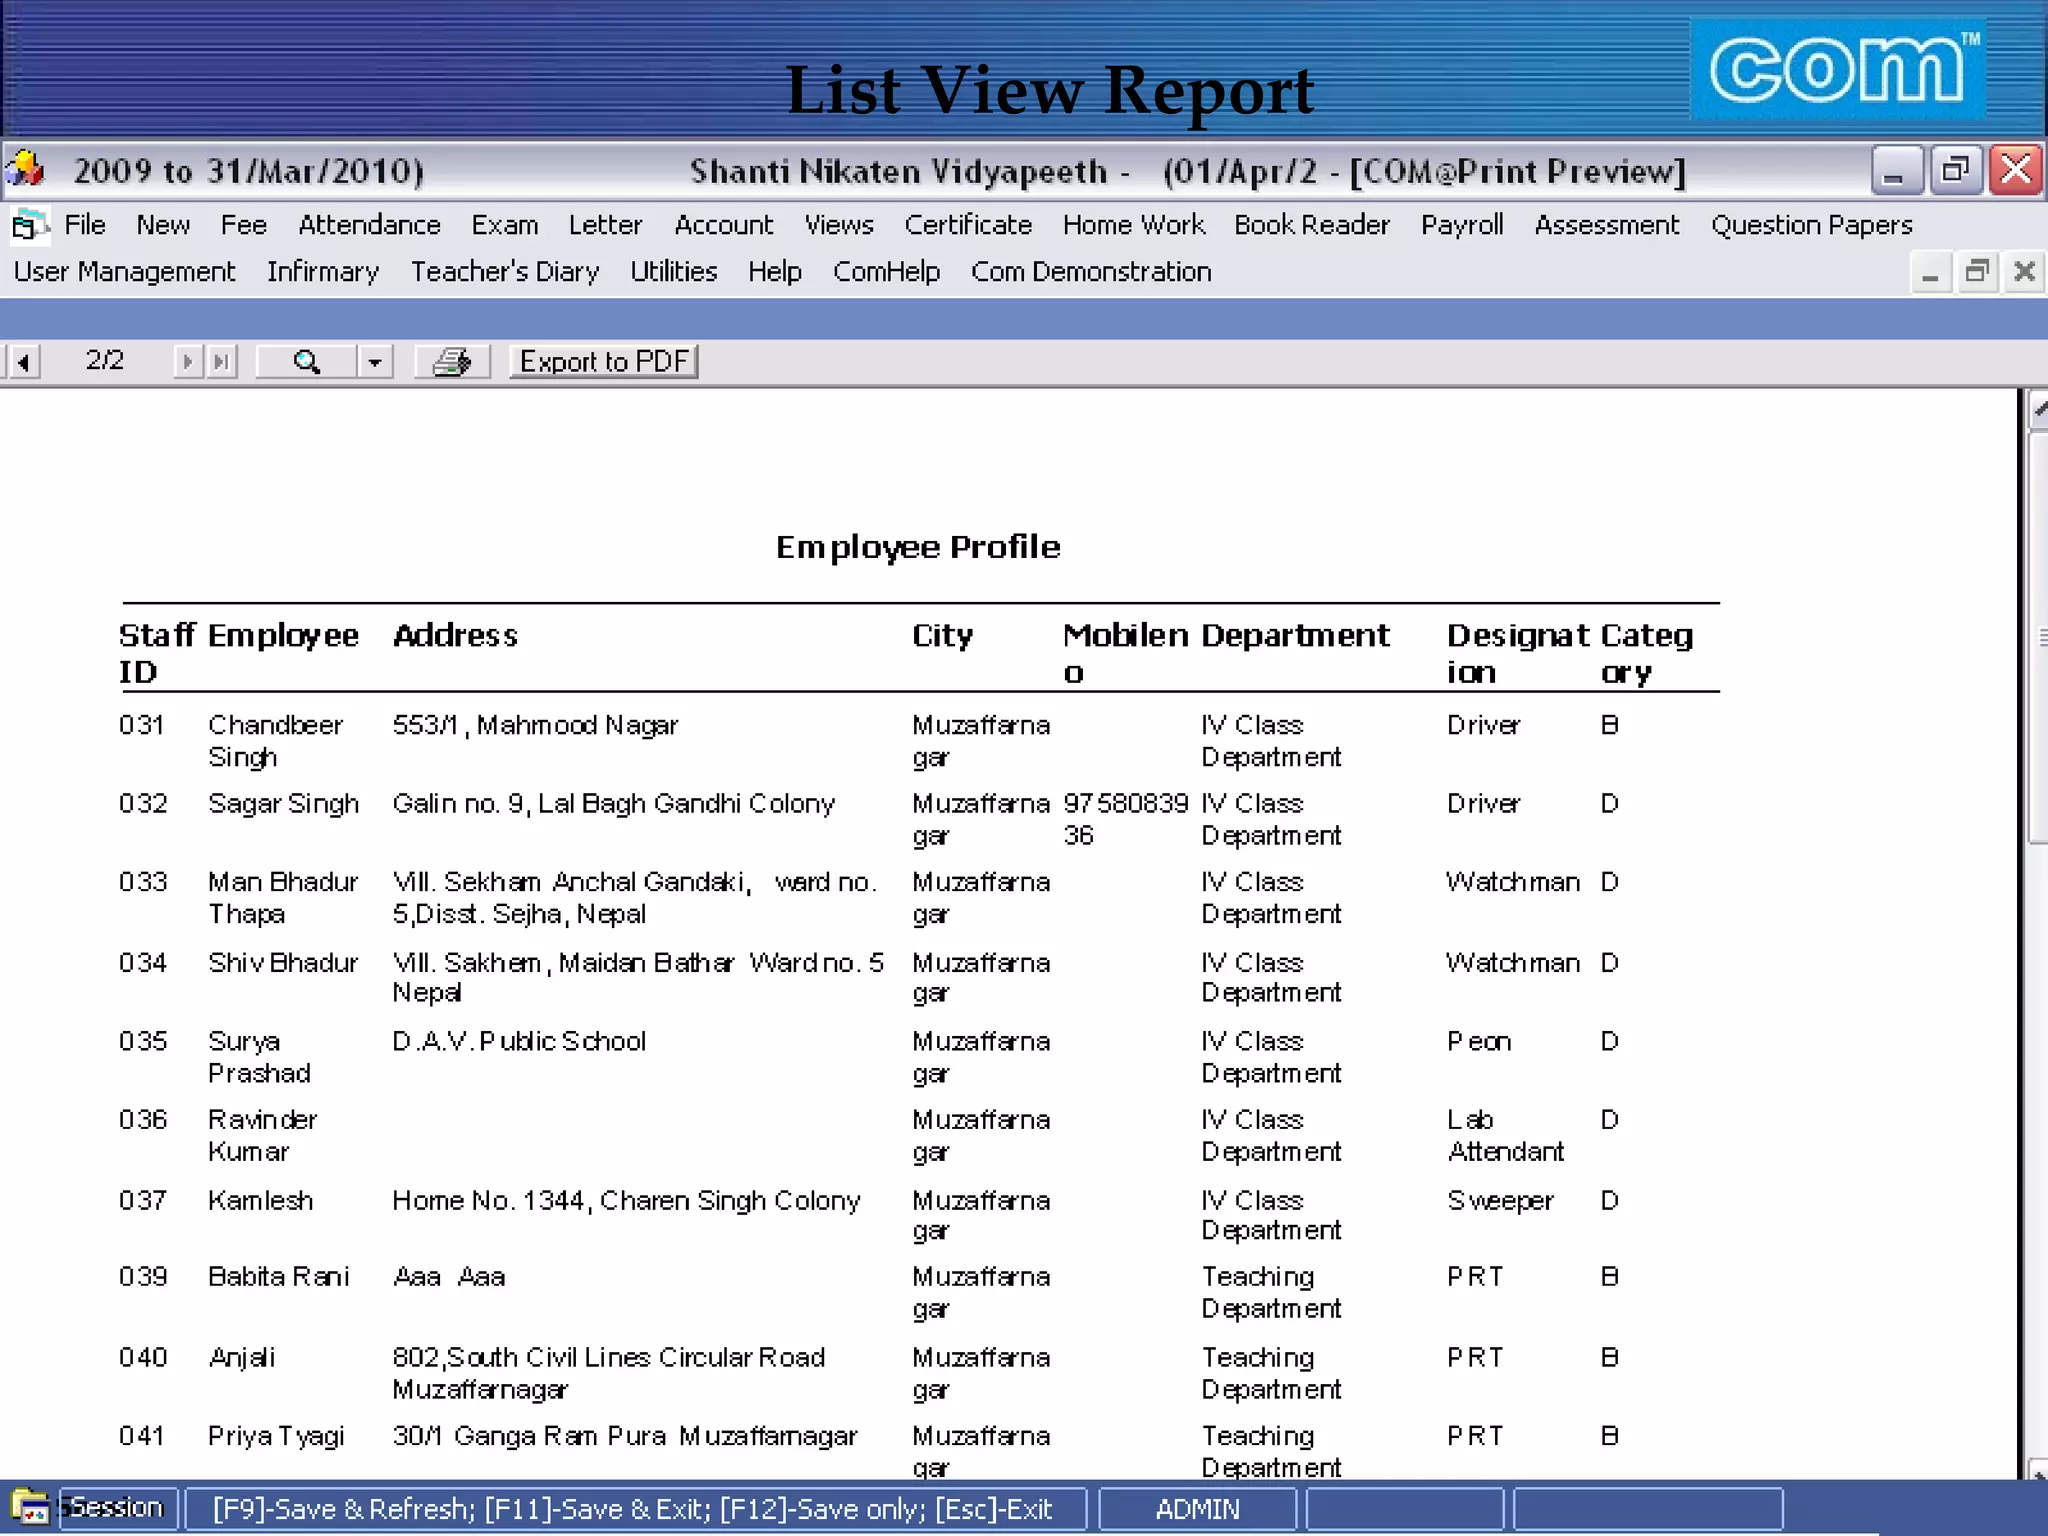
Task: Click employee name Kamlesh
Action: point(260,1200)
